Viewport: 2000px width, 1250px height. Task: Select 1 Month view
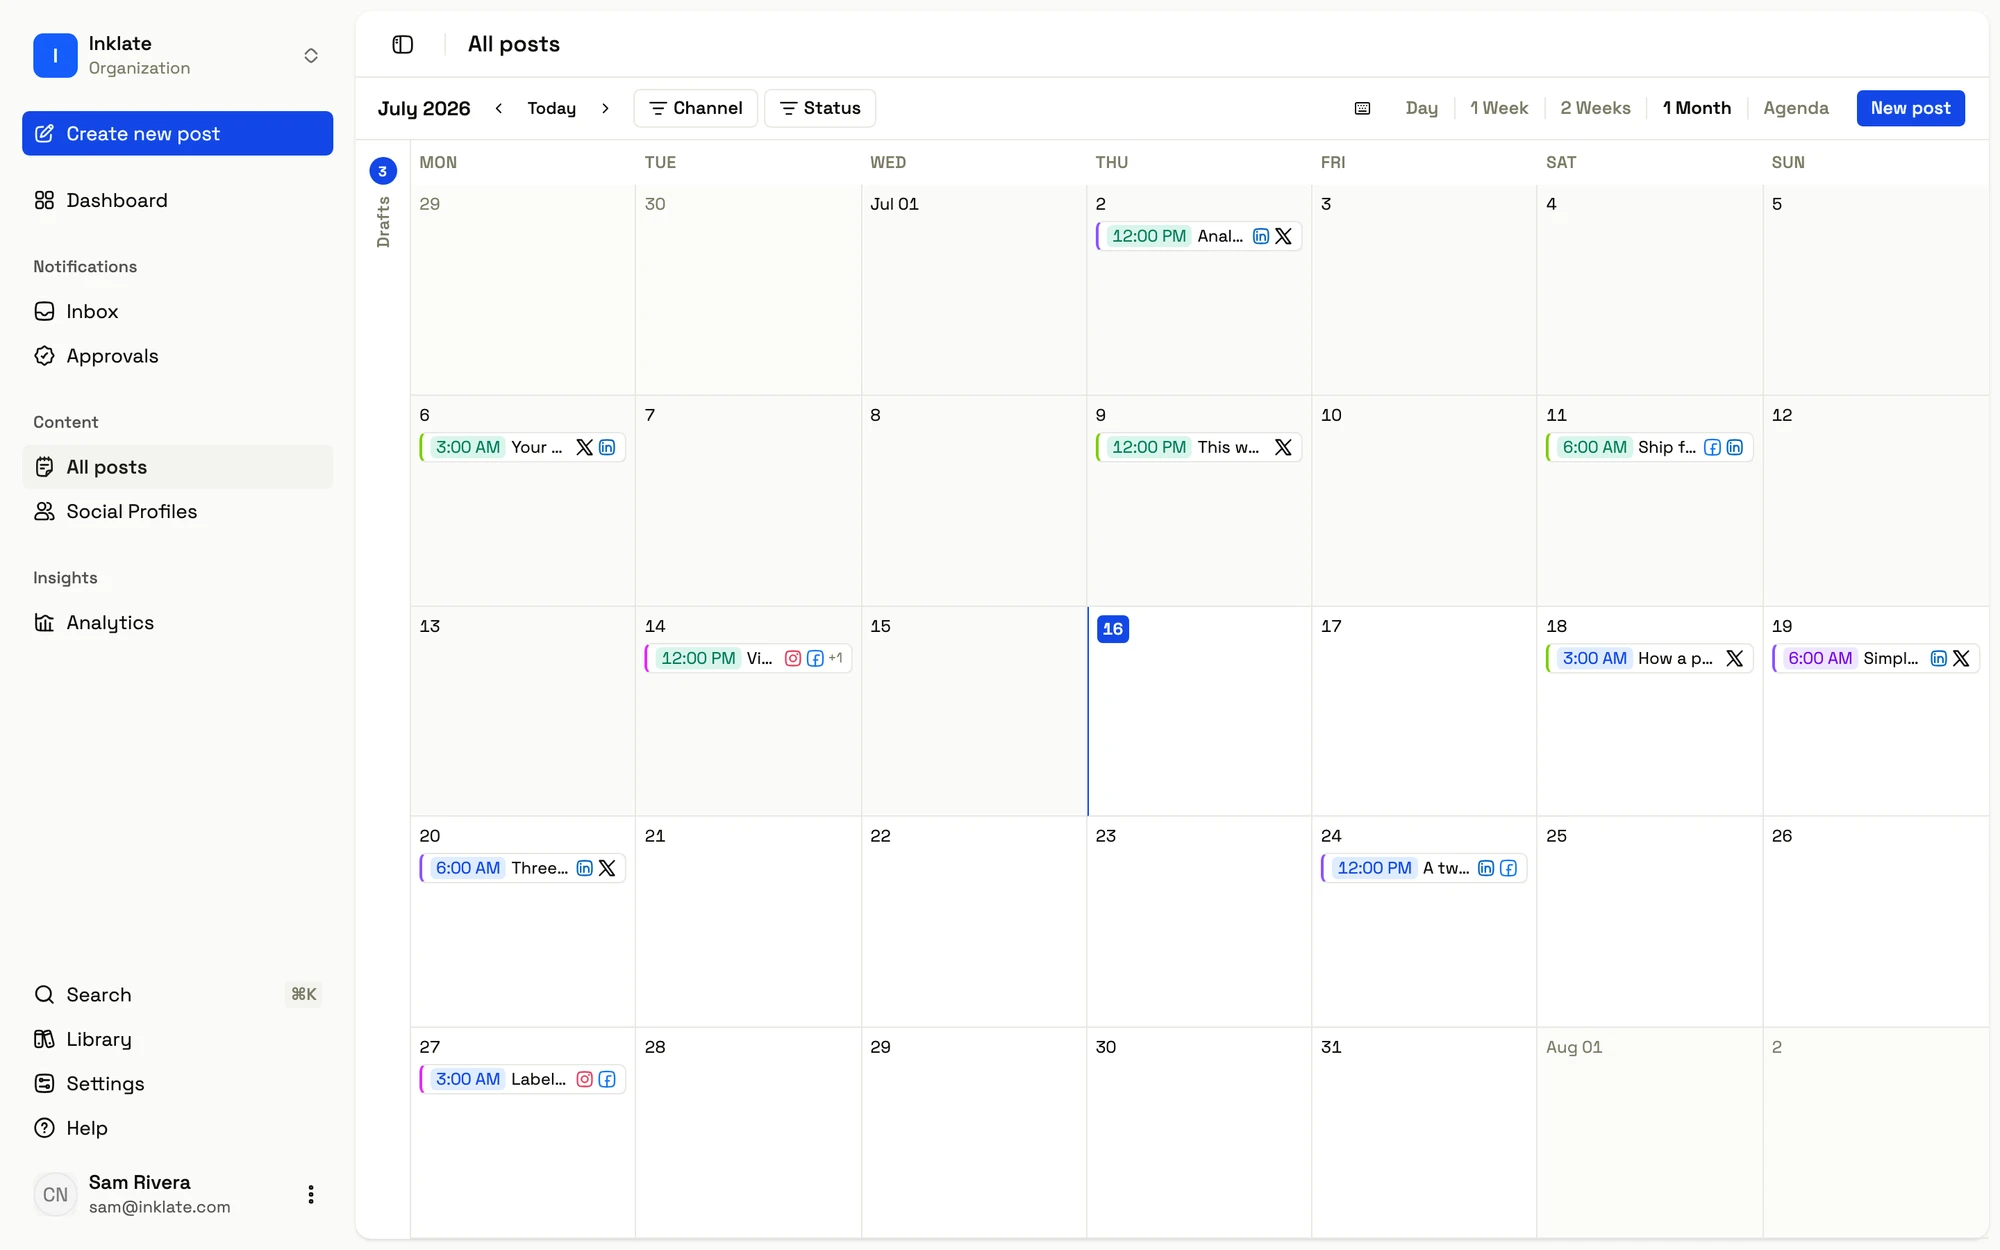click(x=1696, y=108)
